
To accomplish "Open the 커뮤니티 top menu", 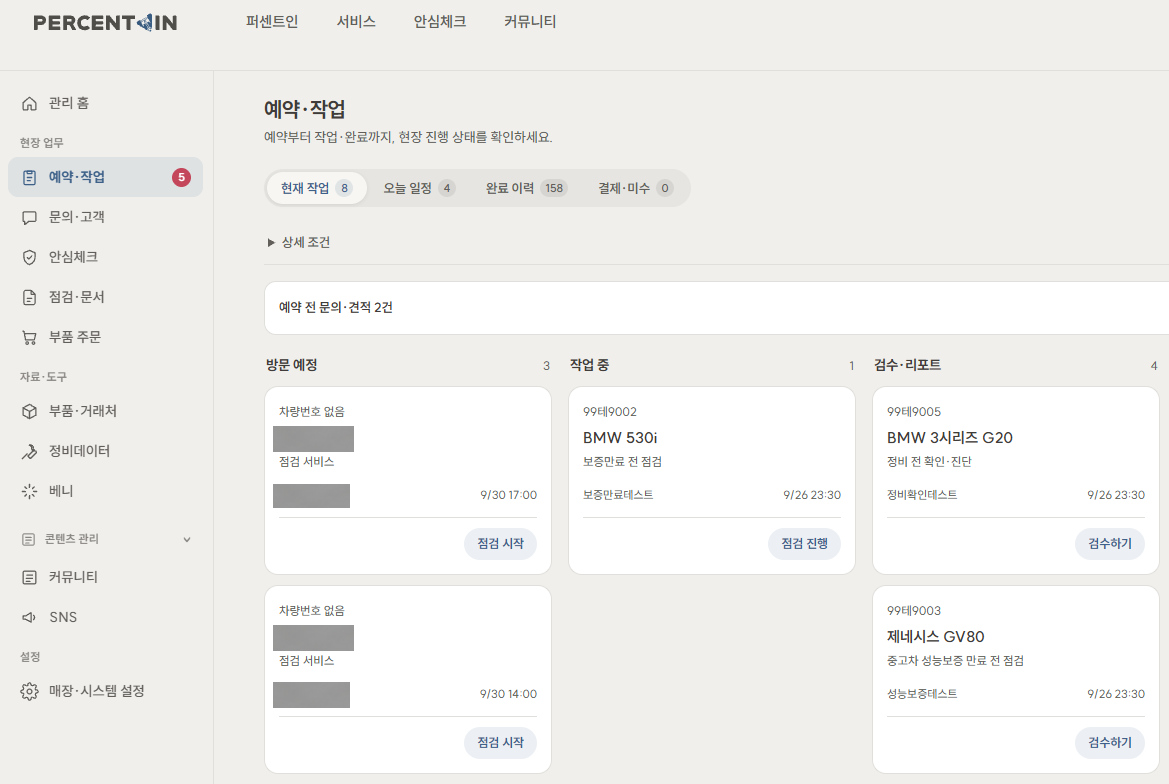I will [x=530, y=22].
